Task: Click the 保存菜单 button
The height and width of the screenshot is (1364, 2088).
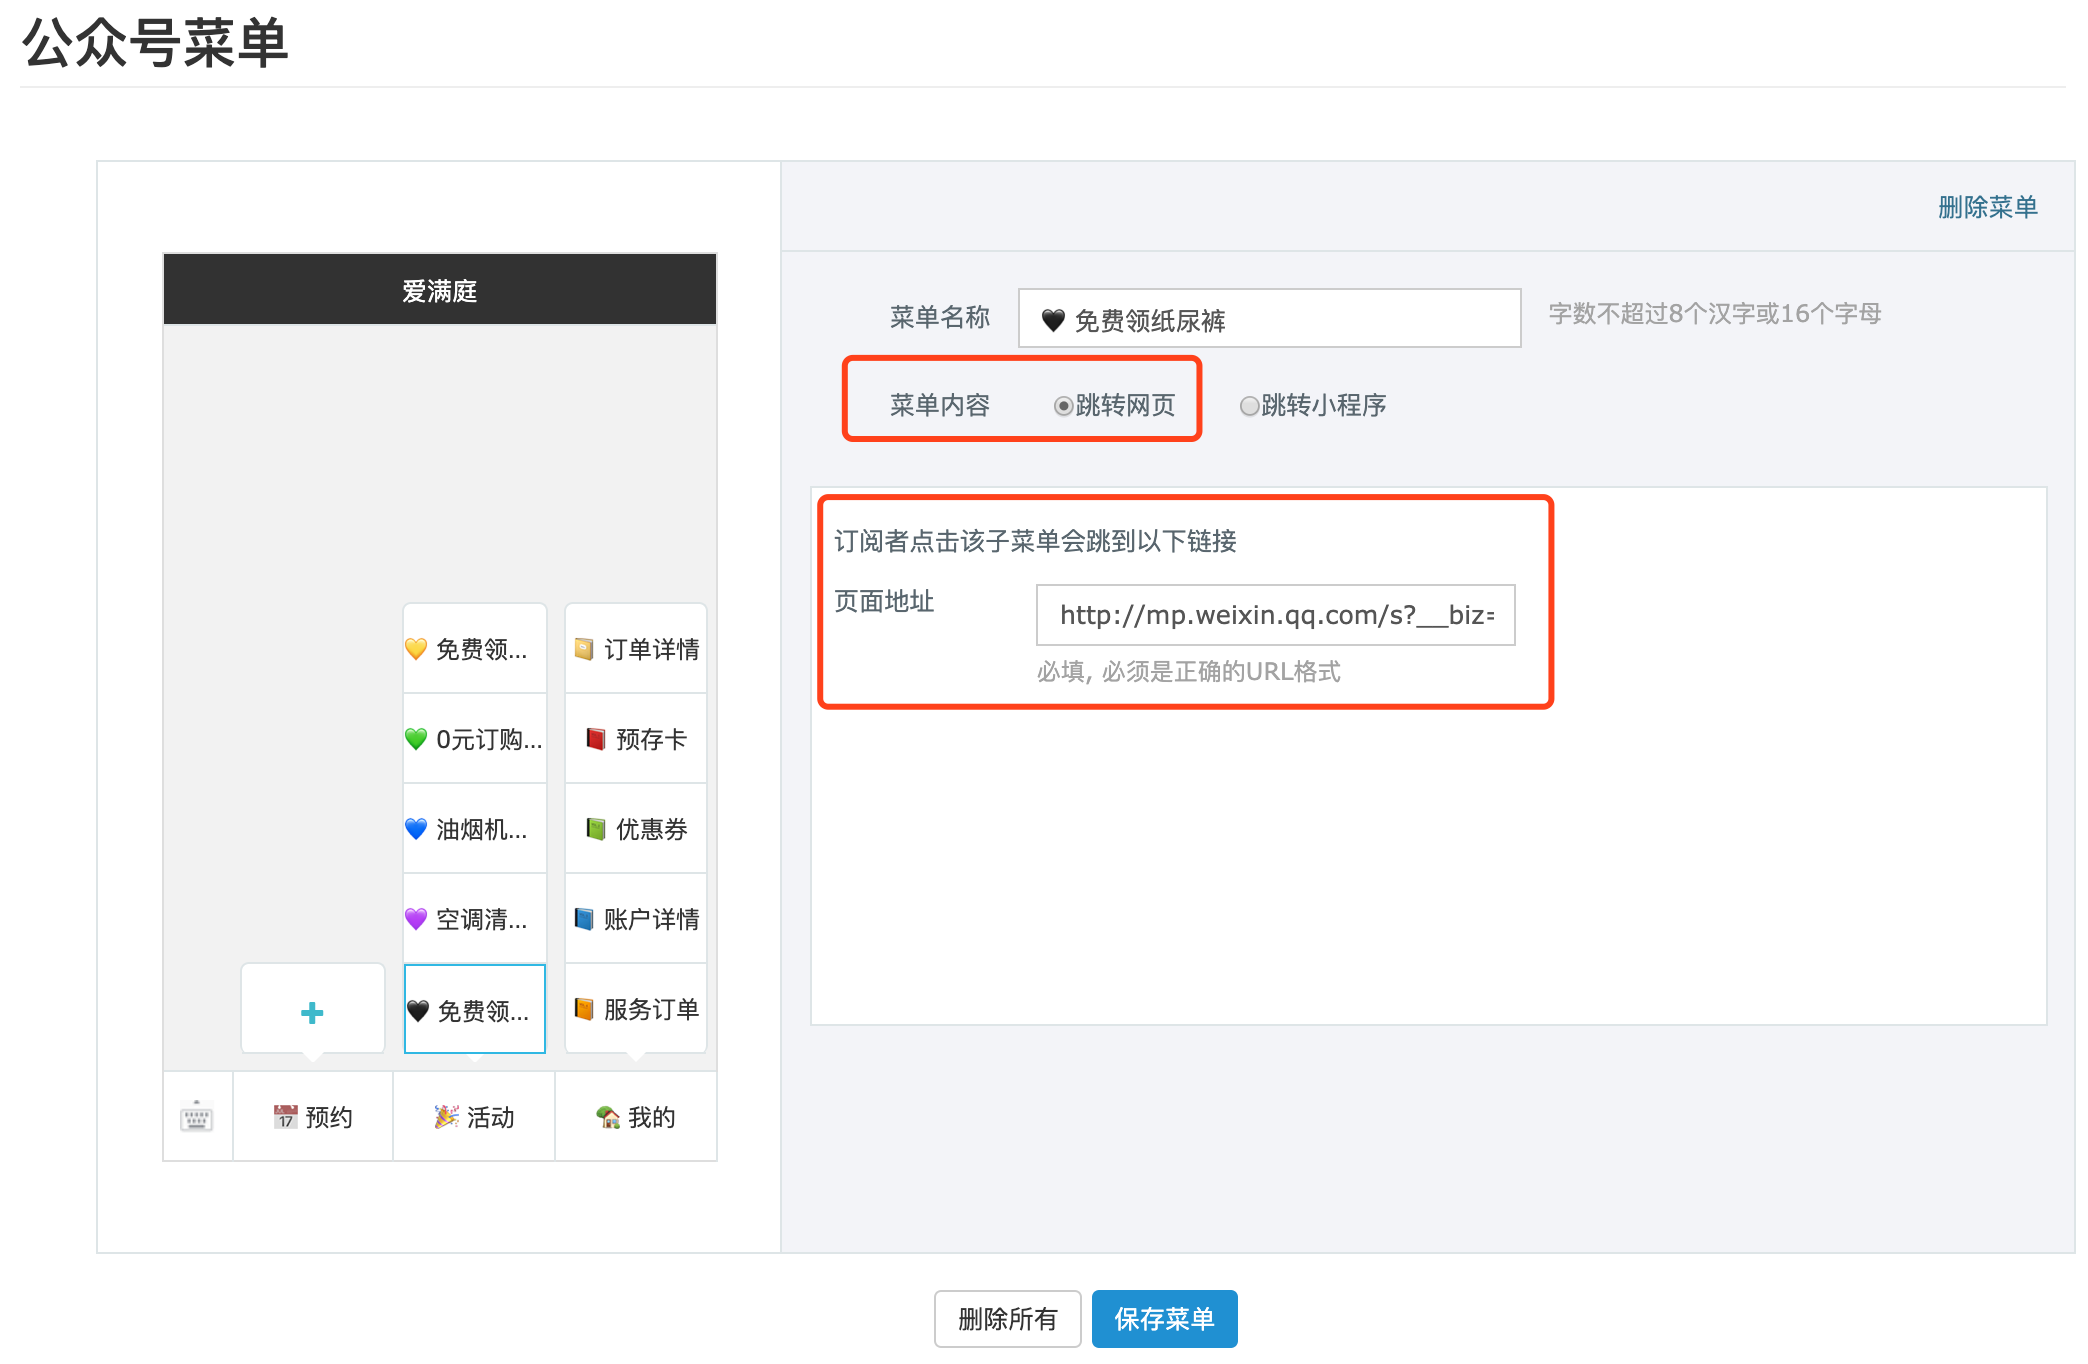Action: point(1165,1319)
